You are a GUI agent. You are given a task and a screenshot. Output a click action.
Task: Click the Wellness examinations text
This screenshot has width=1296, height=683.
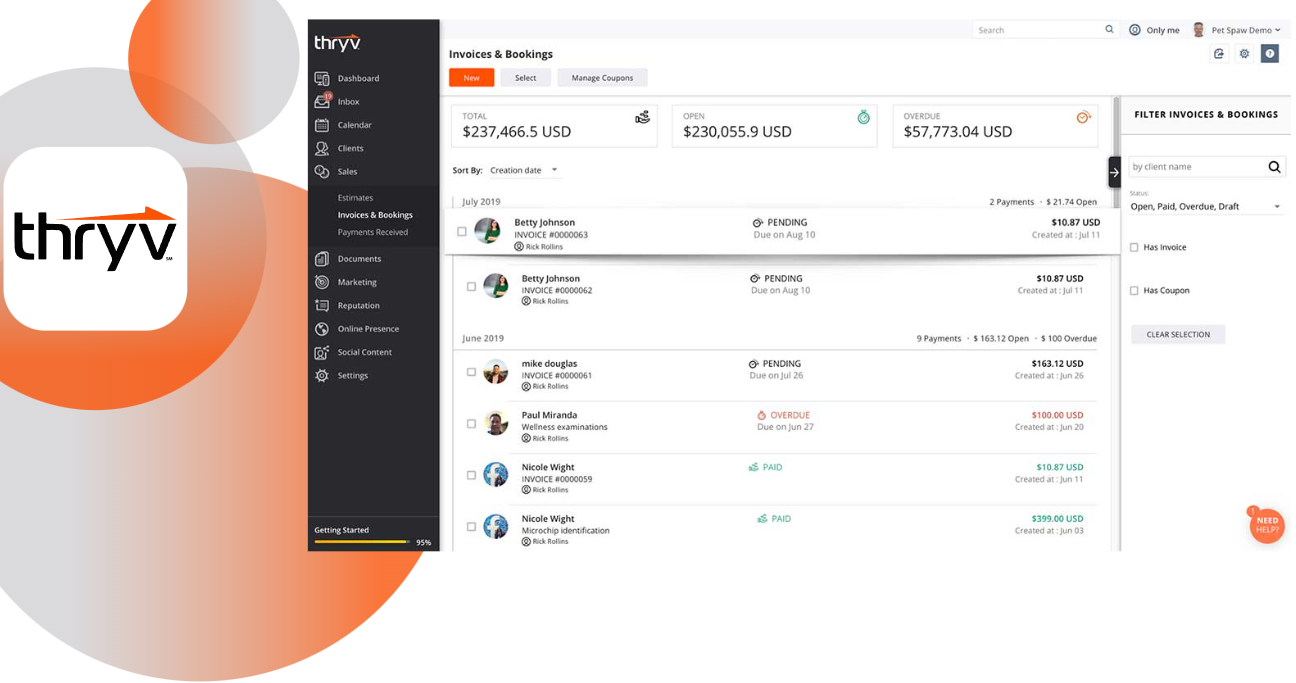click(564, 427)
